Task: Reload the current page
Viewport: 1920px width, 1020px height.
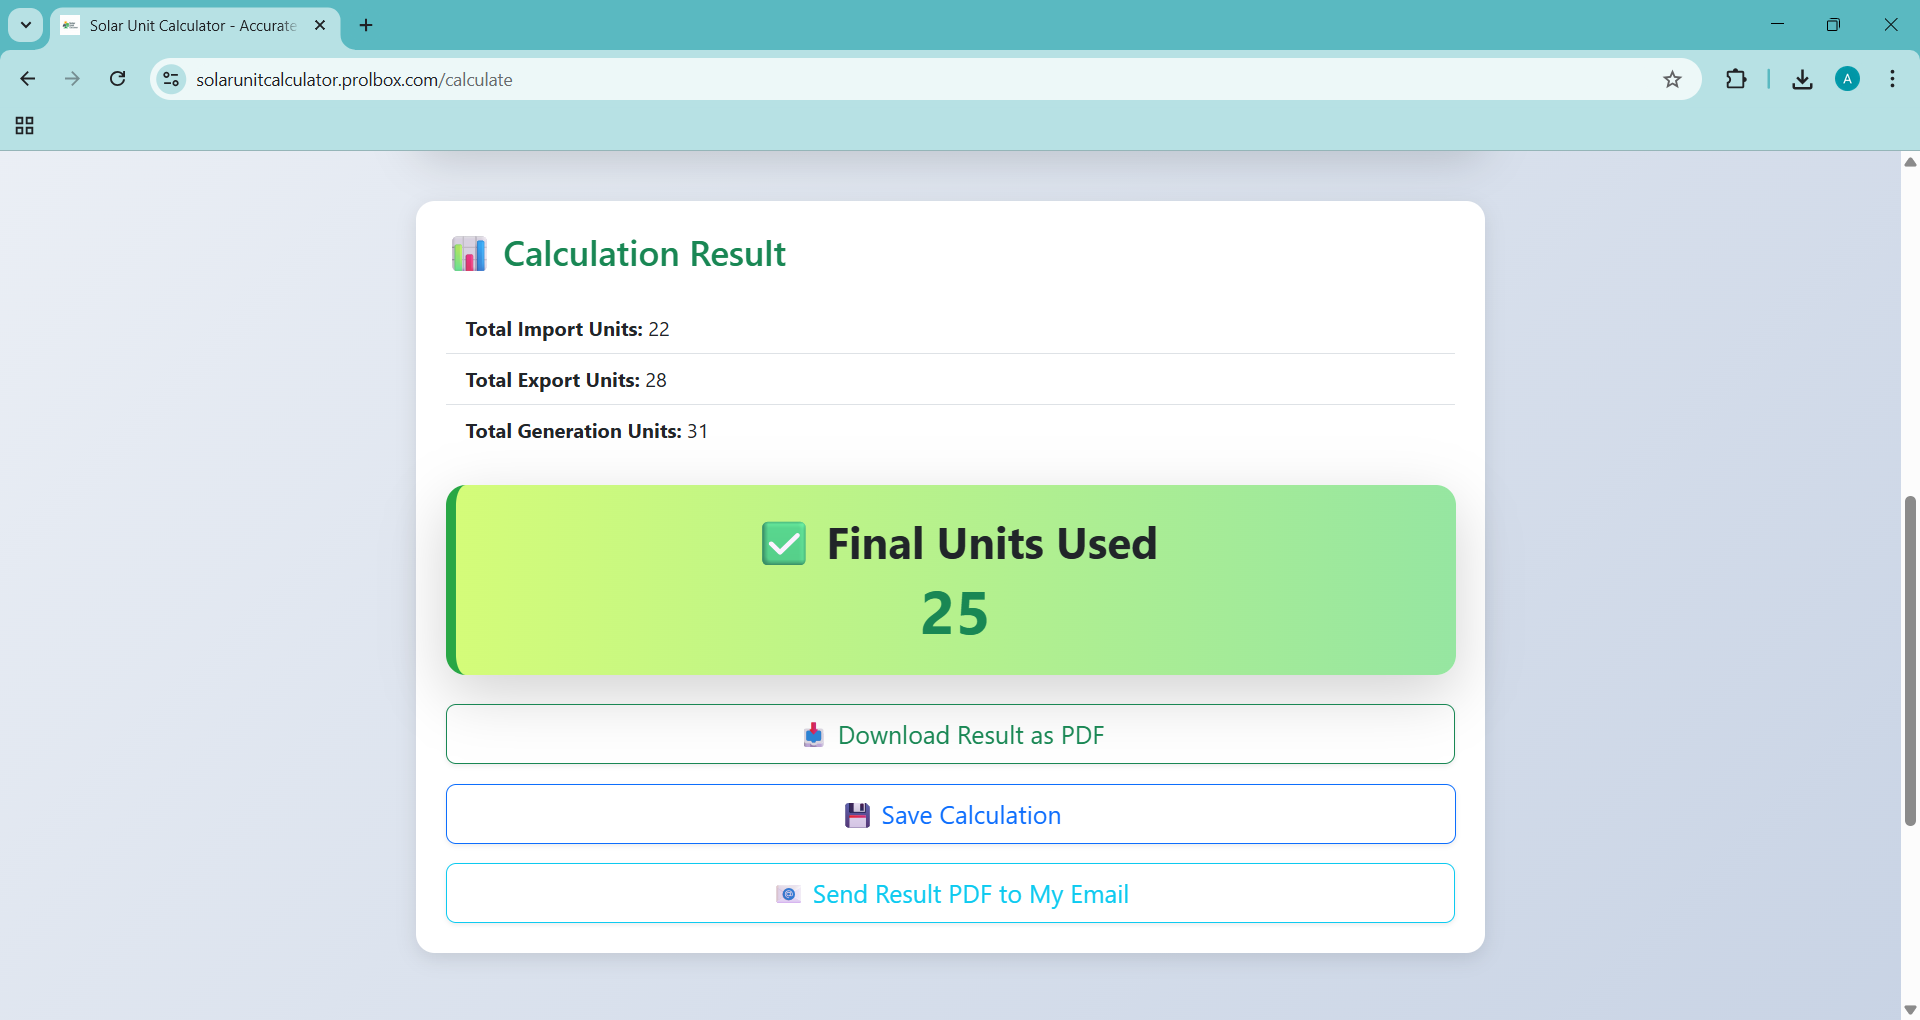Action: click(x=118, y=79)
